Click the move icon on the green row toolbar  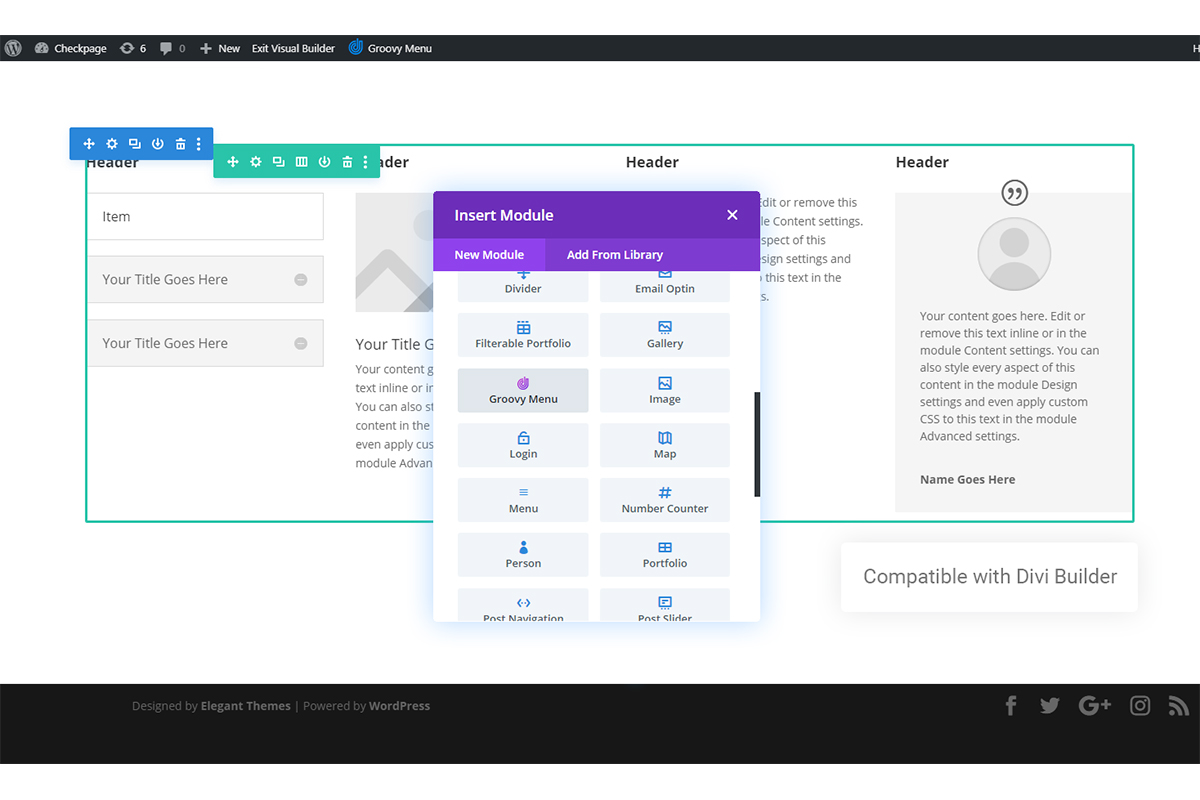tap(233, 162)
